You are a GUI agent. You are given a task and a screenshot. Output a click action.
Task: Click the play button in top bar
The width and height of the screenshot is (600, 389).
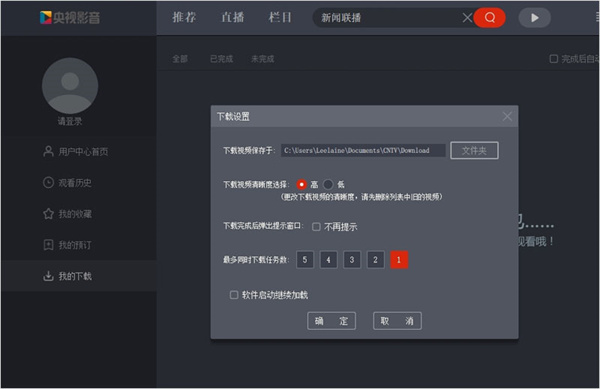click(535, 18)
